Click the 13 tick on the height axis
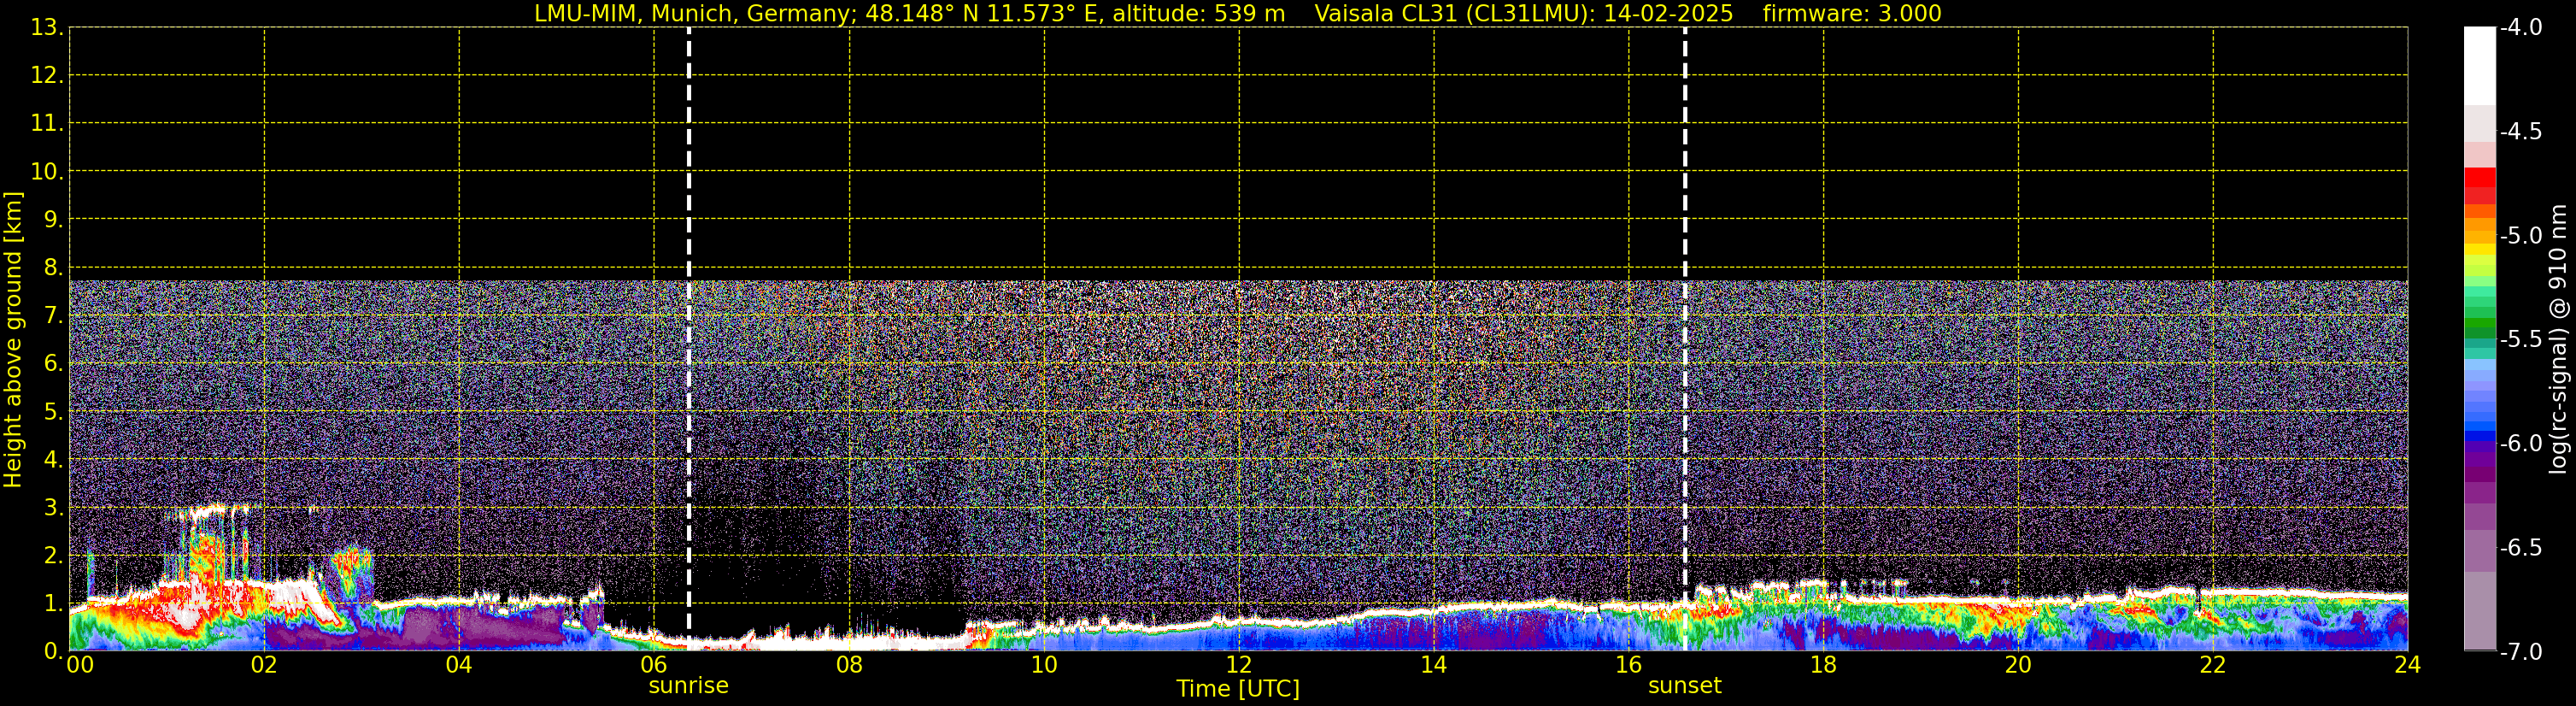Screen dimensions: 2576x706 [46, 28]
